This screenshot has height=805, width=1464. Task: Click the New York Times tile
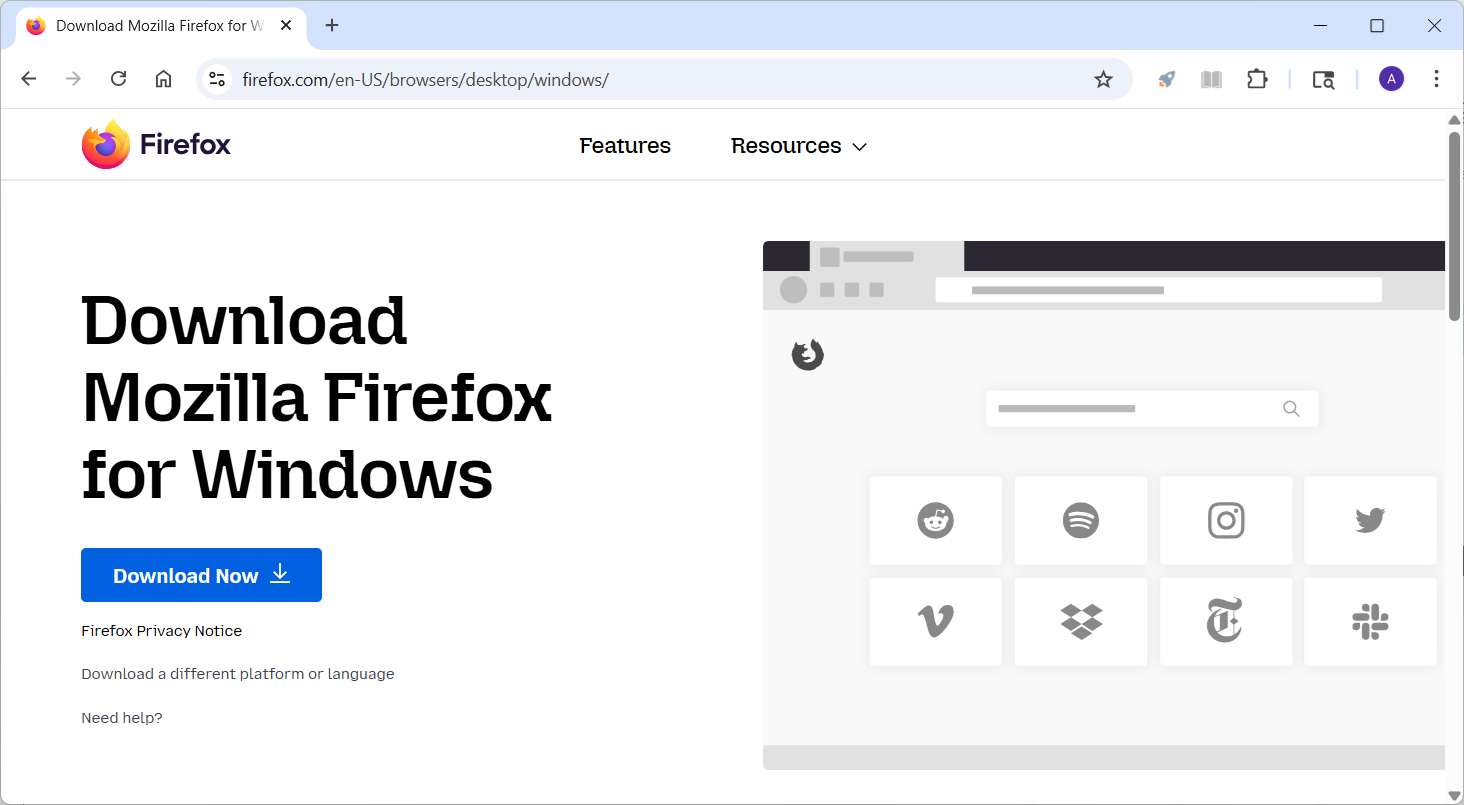click(x=1226, y=622)
